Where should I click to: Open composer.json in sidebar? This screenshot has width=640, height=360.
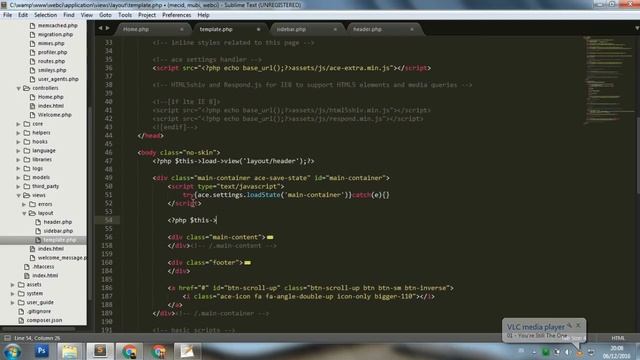(x=44, y=320)
